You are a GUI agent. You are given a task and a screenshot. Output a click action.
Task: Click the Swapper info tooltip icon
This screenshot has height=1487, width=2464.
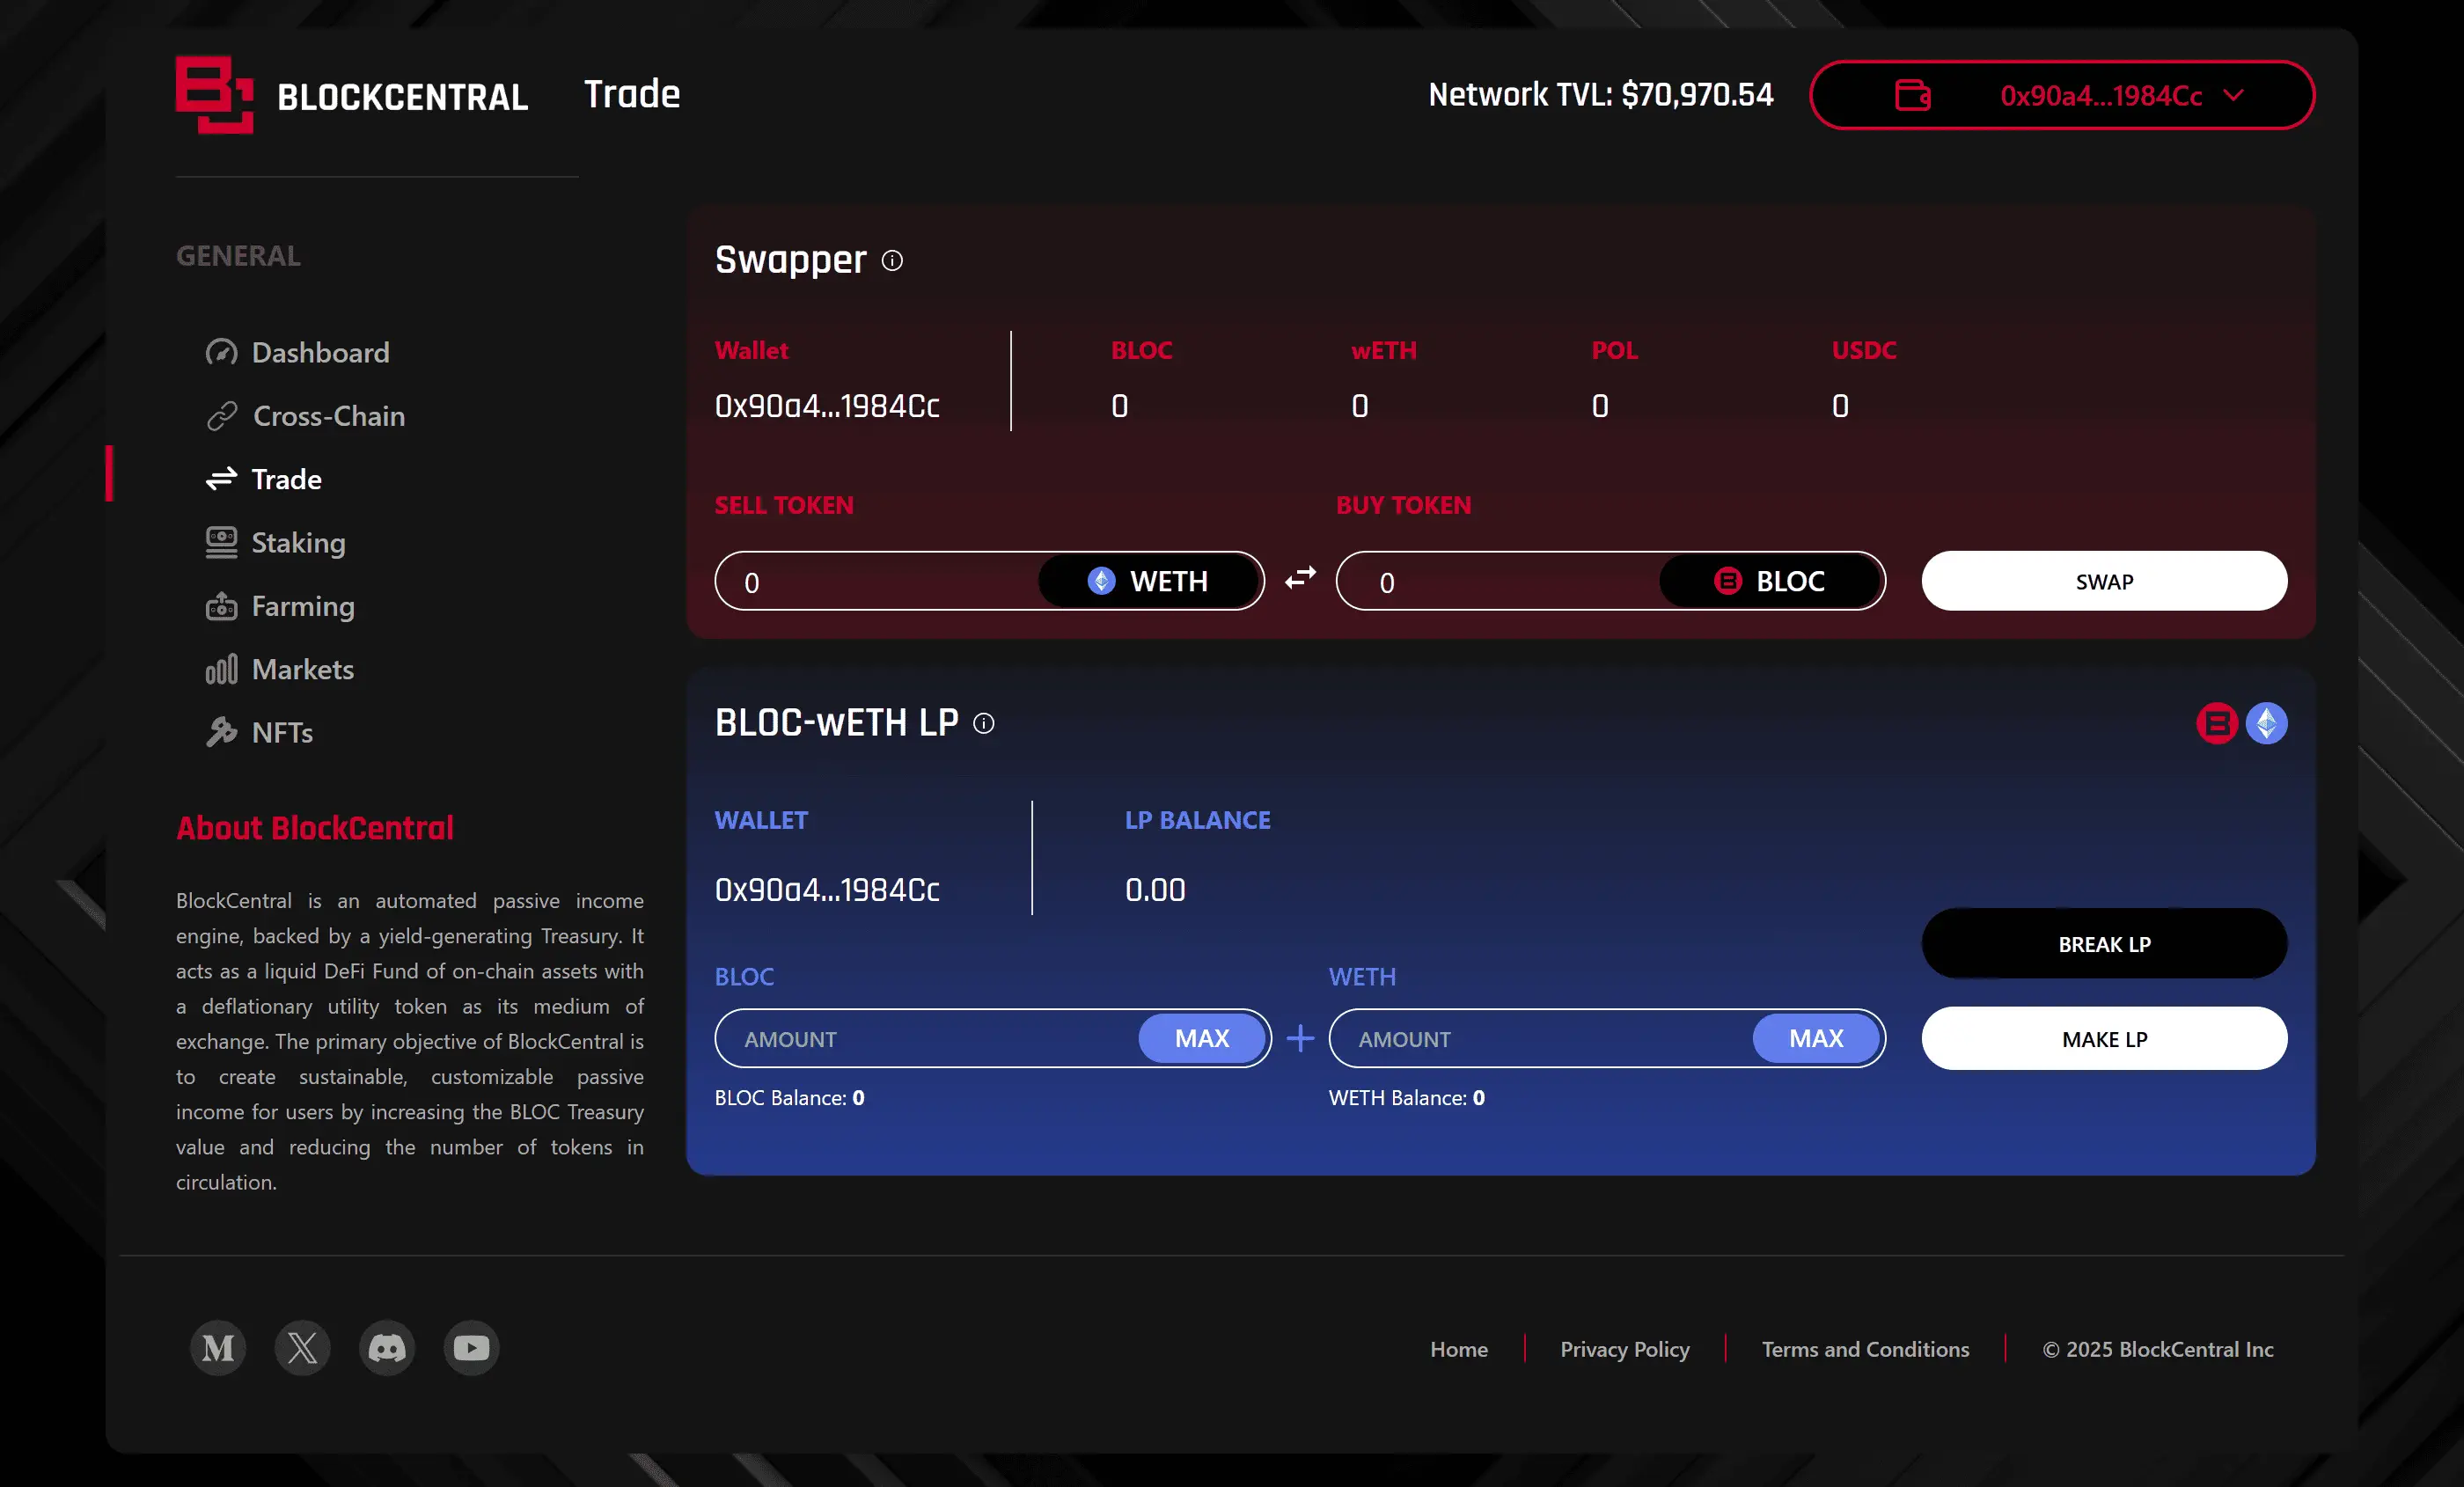coord(892,261)
